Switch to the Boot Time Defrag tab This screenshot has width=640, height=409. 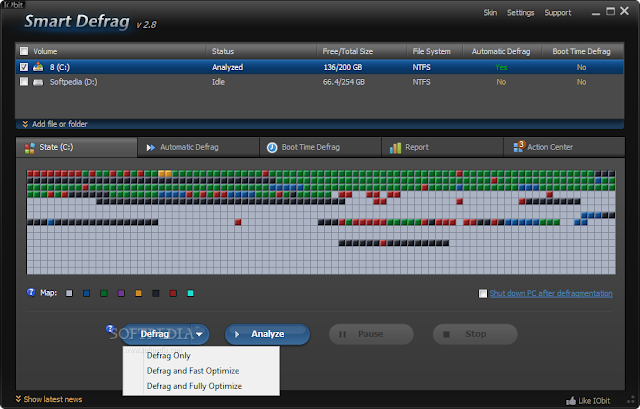(x=320, y=147)
